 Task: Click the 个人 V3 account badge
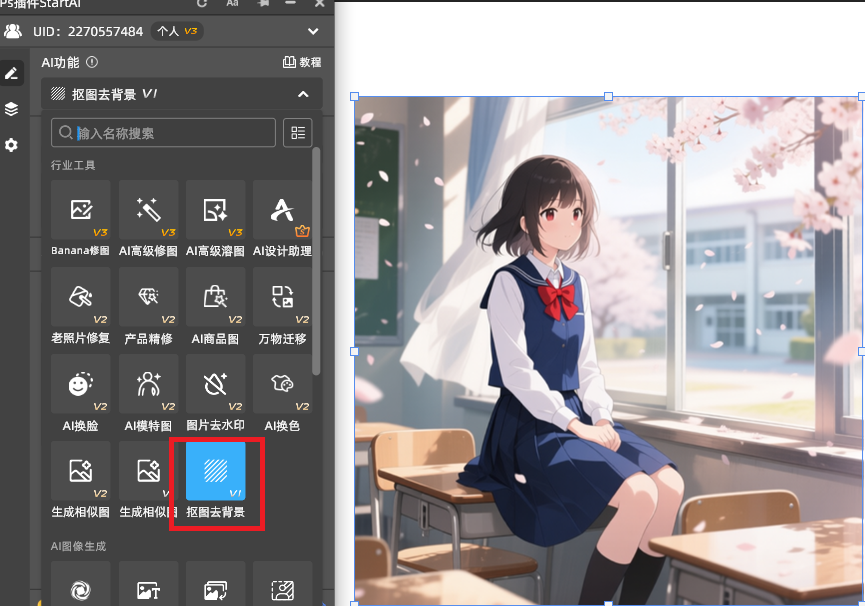coord(178,32)
